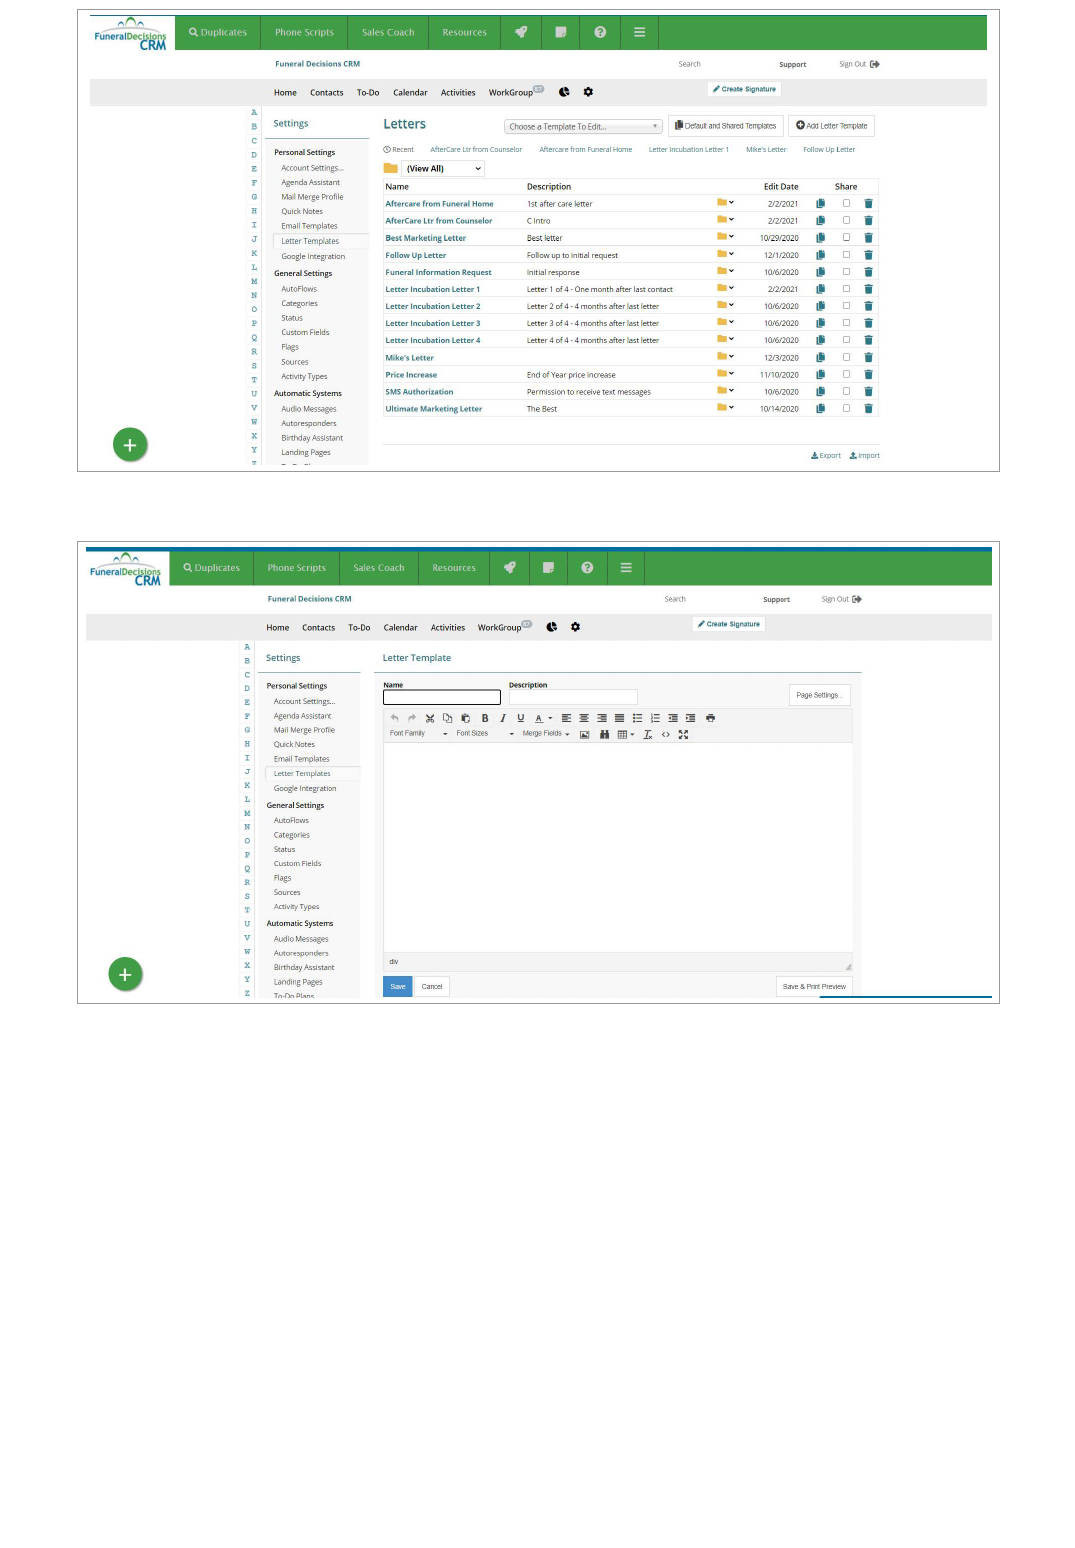Insert a bulleted list in editor
The height and width of the screenshot is (1548, 1075).
(x=637, y=718)
